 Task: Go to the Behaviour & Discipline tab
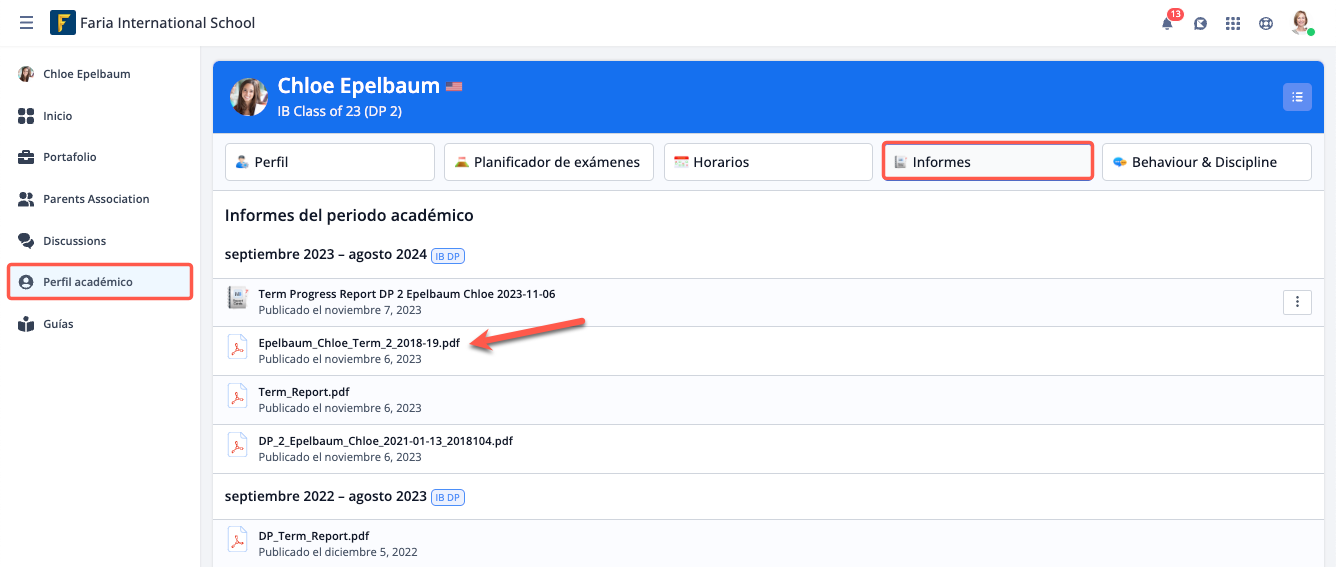(1205, 162)
